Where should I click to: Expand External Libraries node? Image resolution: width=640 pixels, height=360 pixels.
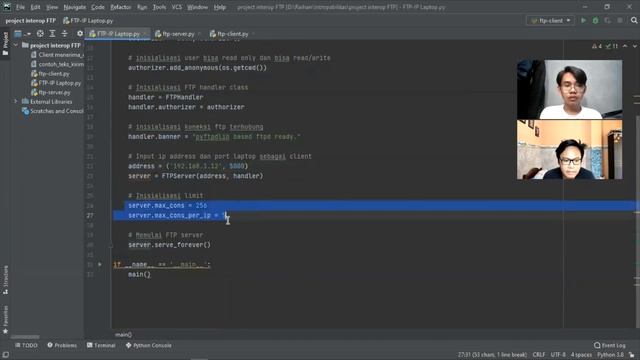pyautogui.click(x=16, y=101)
